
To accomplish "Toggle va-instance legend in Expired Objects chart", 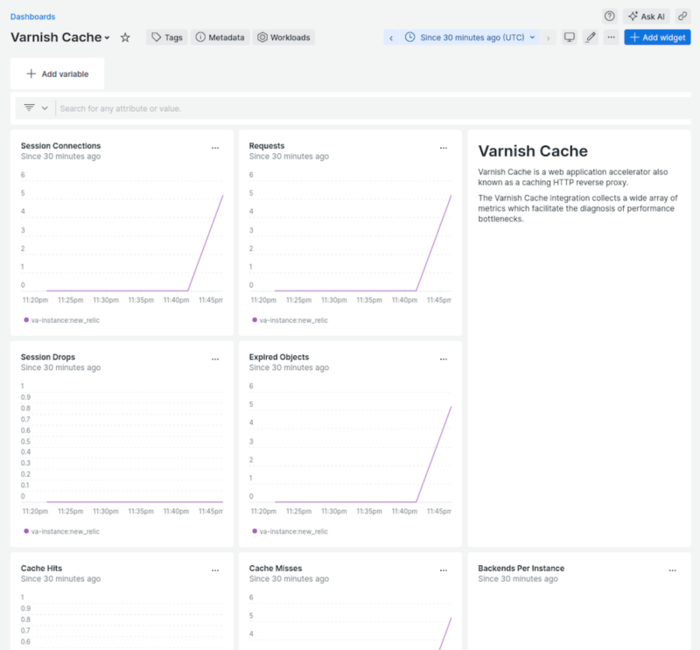I will click(290, 531).
